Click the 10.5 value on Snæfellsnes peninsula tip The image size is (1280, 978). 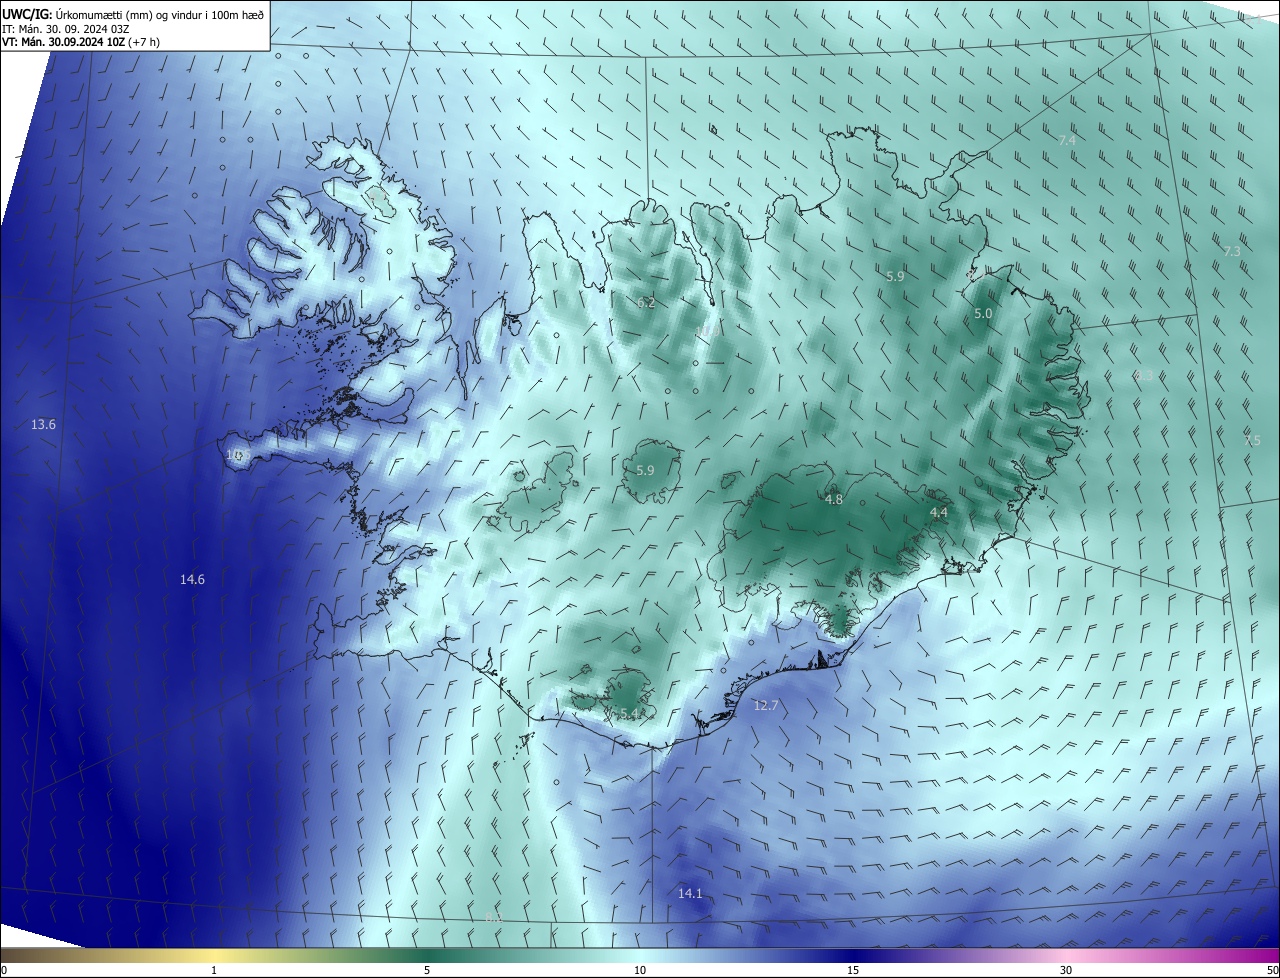pos(236,455)
